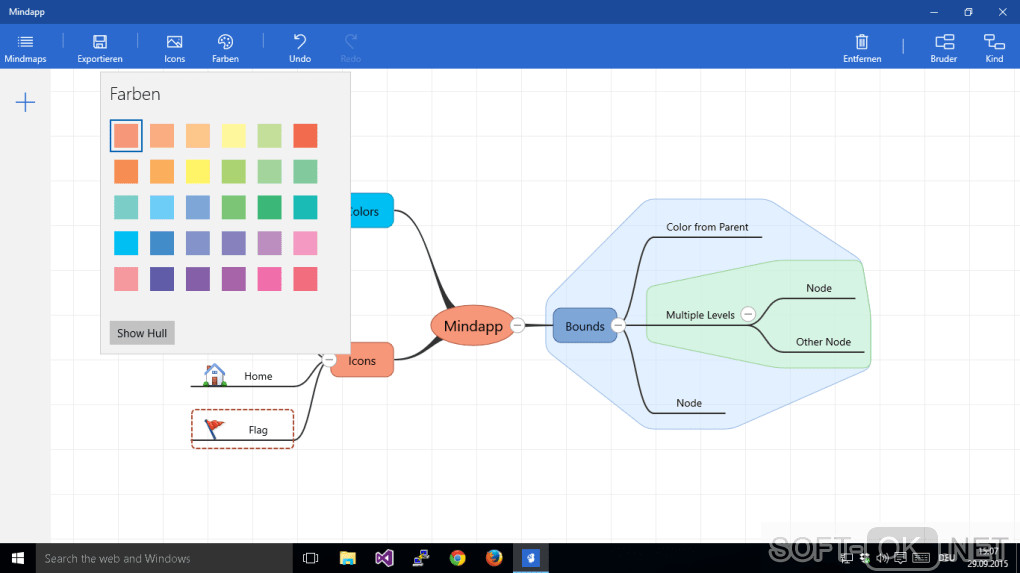Viewport: 1020px width, 573px height.
Task: Open the Mindmaps list
Action: coord(25,48)
